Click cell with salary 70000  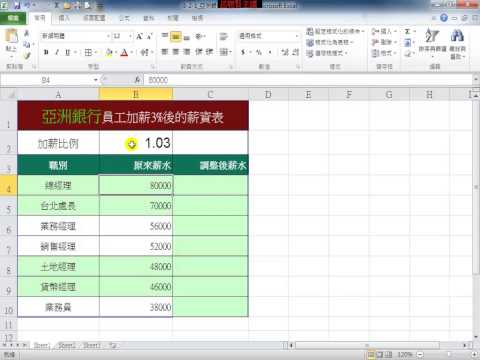tap(136, 206)
